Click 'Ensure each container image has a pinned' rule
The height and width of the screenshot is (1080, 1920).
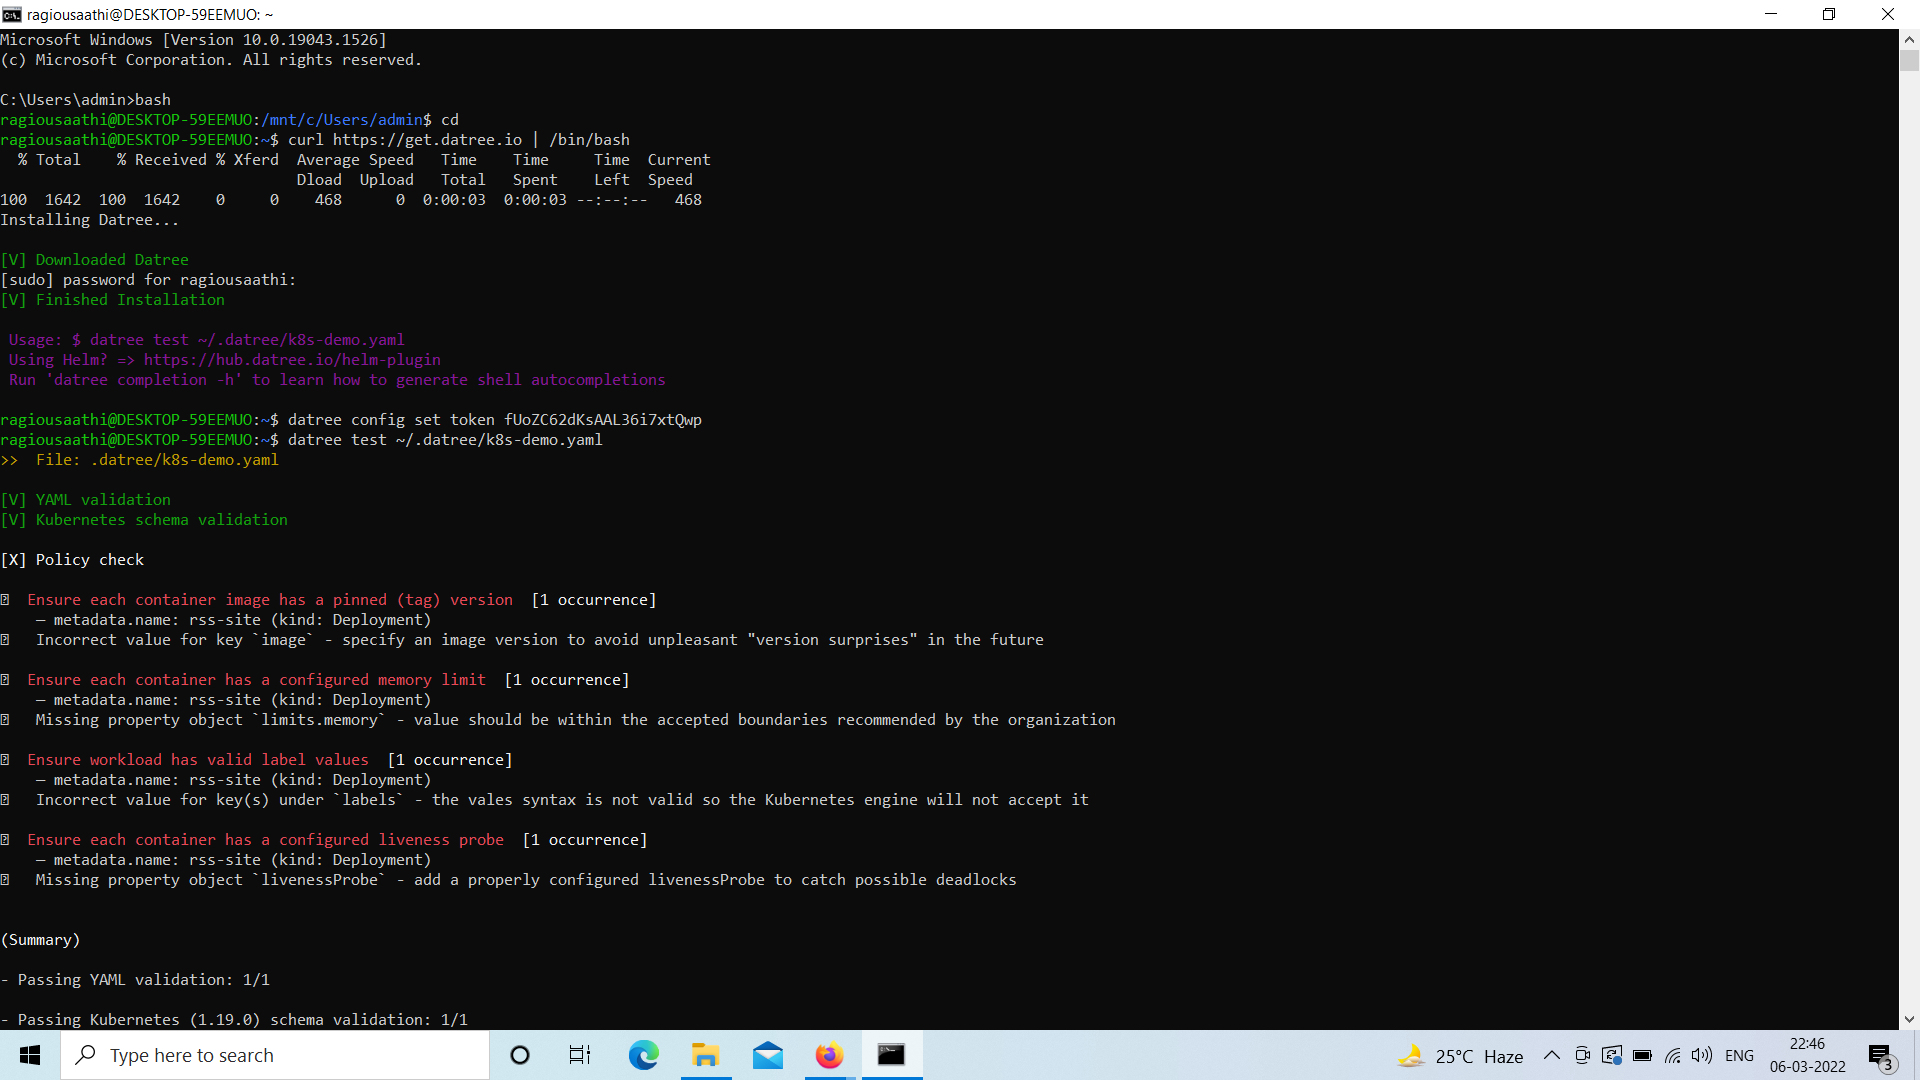270,600
